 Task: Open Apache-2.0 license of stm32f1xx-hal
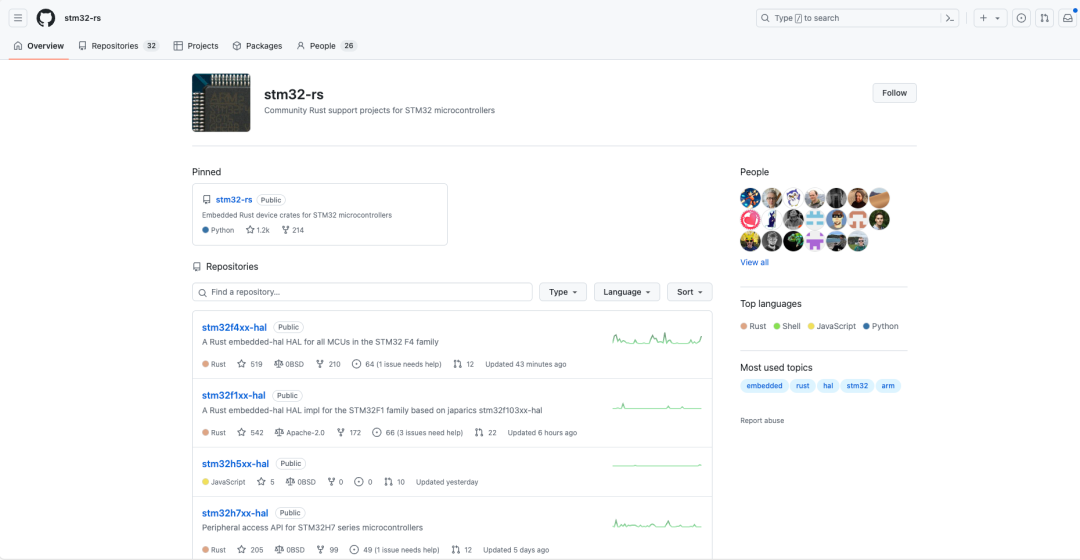click(299, 433)
